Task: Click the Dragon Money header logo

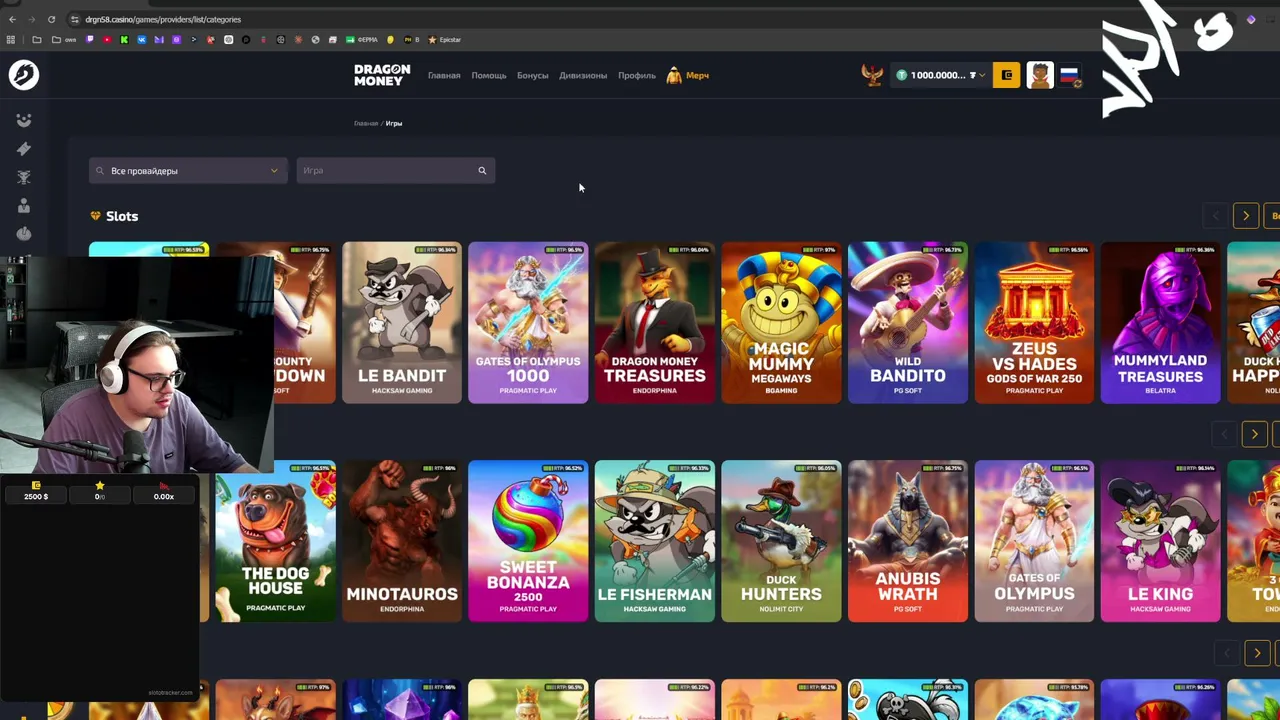Action: click(x=382, y=75)
